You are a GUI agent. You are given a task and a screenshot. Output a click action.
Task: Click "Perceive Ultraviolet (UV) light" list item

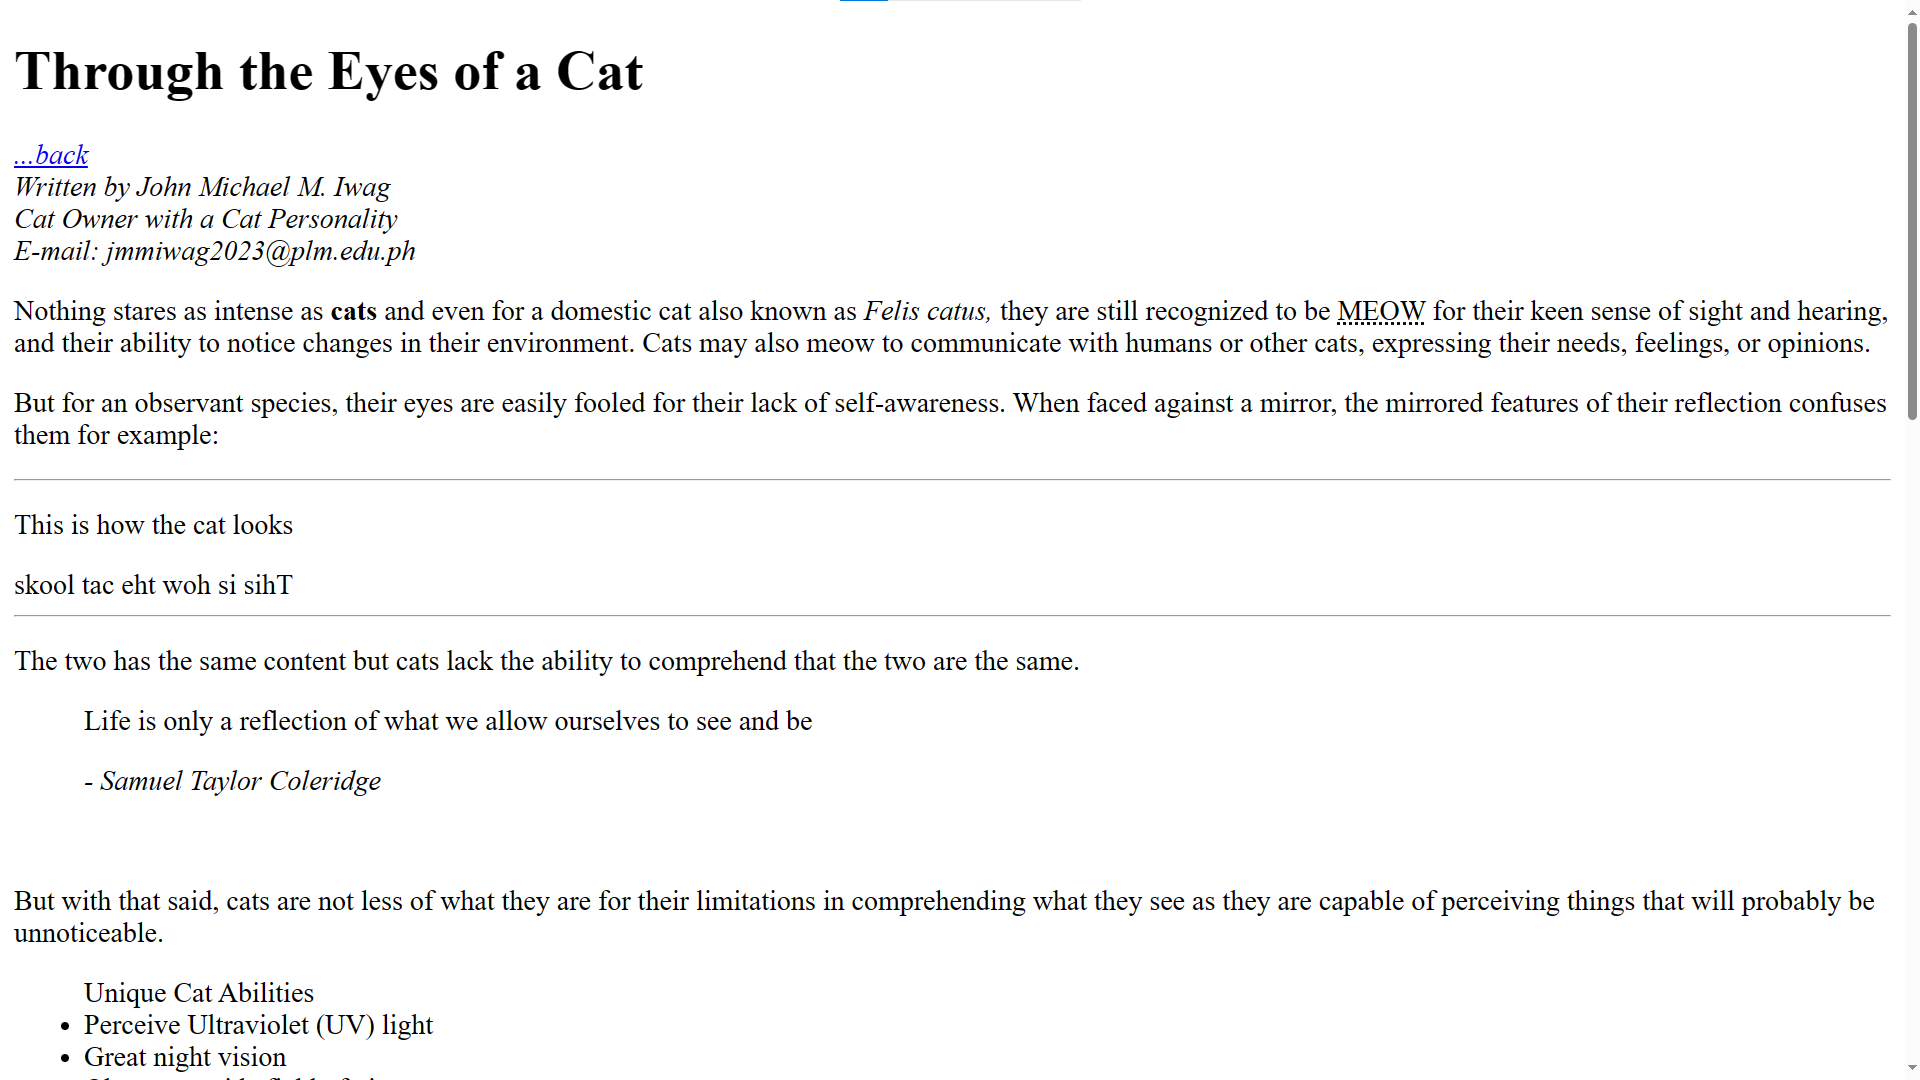pyautogui.click(x=258, y=1025)
